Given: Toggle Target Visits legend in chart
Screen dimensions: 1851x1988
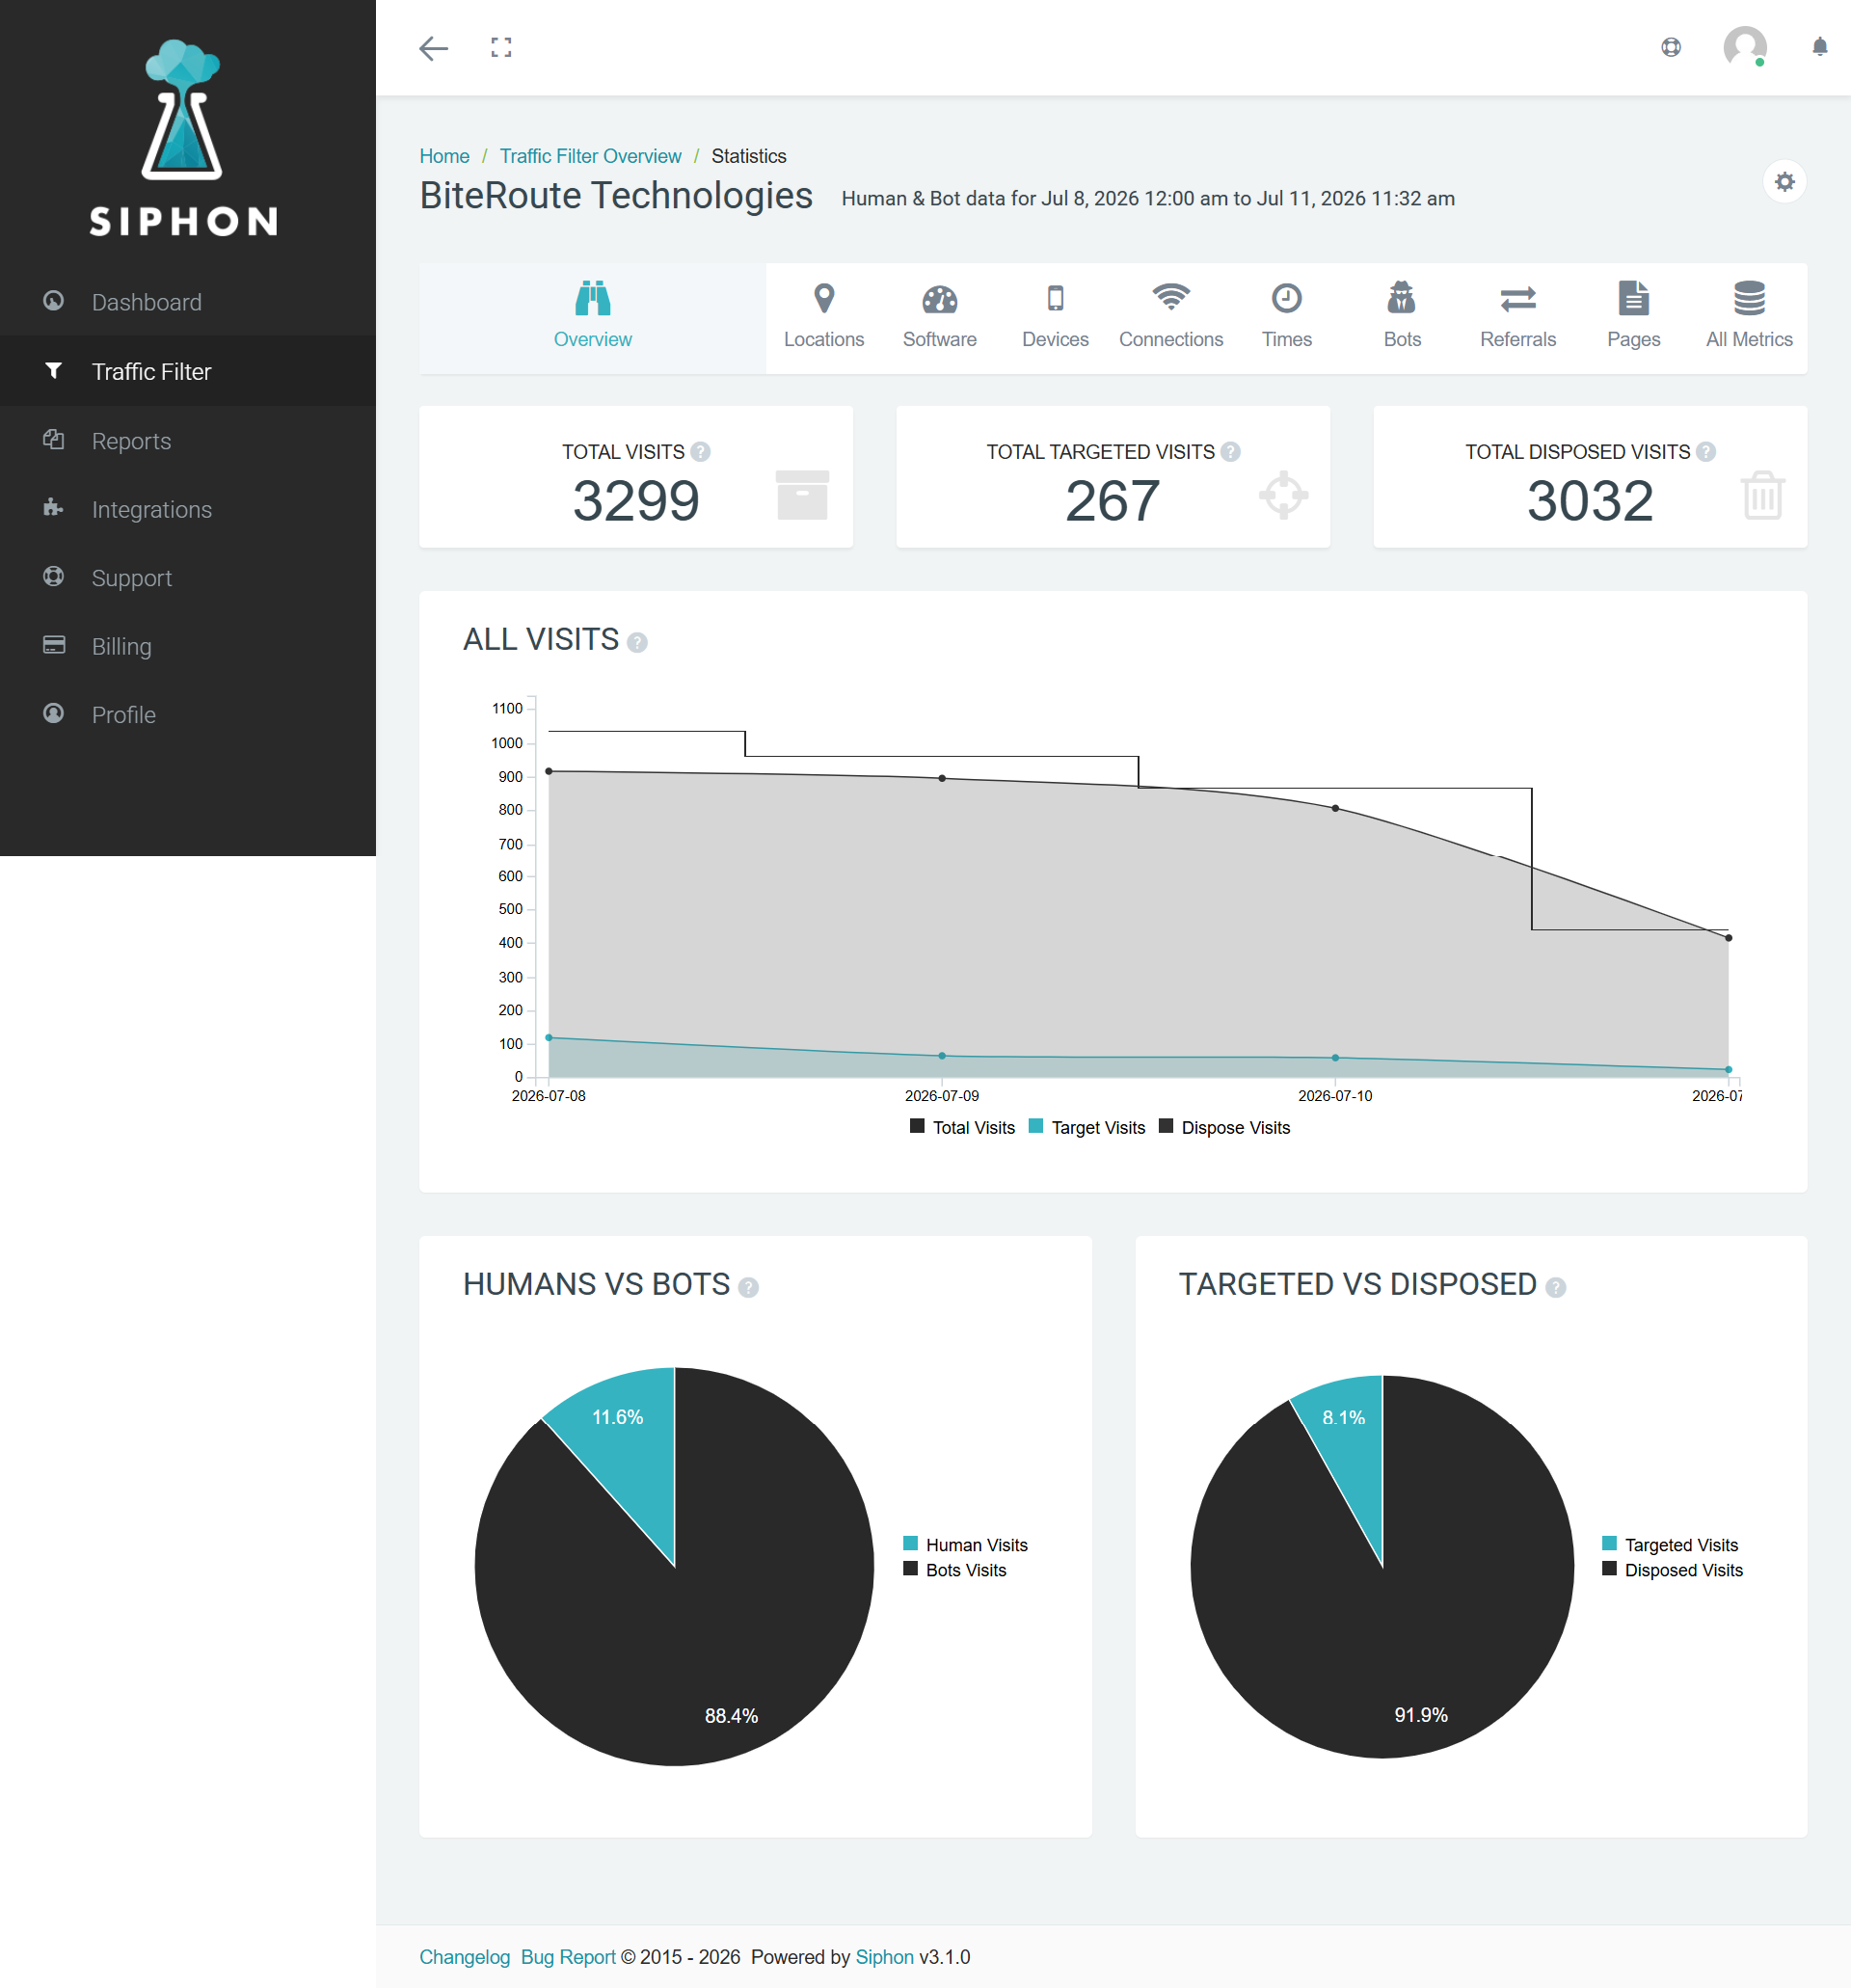Looking at the screenshot, I should pos(1087,1127).
